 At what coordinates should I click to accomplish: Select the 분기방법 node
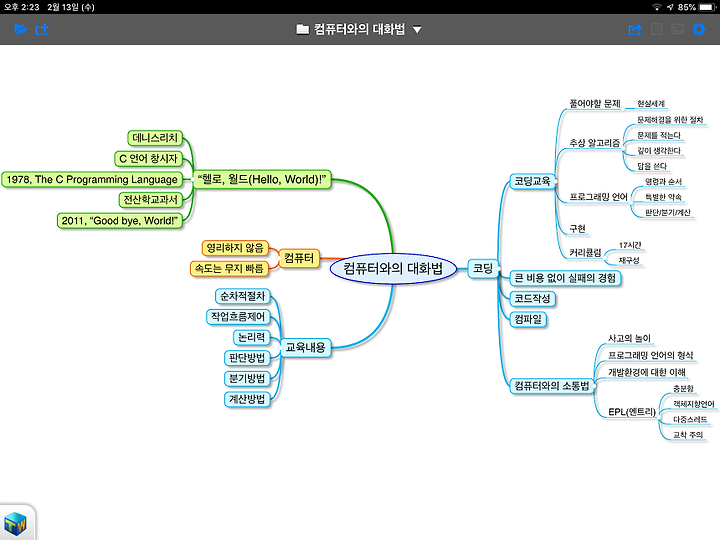(247, 378)
